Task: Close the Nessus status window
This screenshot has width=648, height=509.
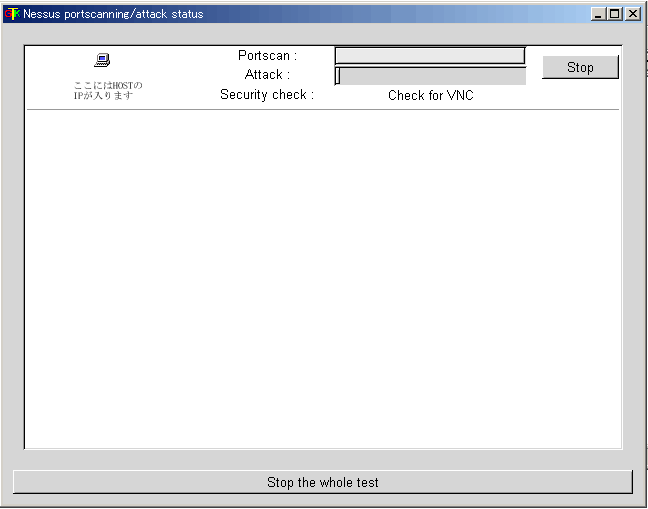Action: (x=633, y=14)
